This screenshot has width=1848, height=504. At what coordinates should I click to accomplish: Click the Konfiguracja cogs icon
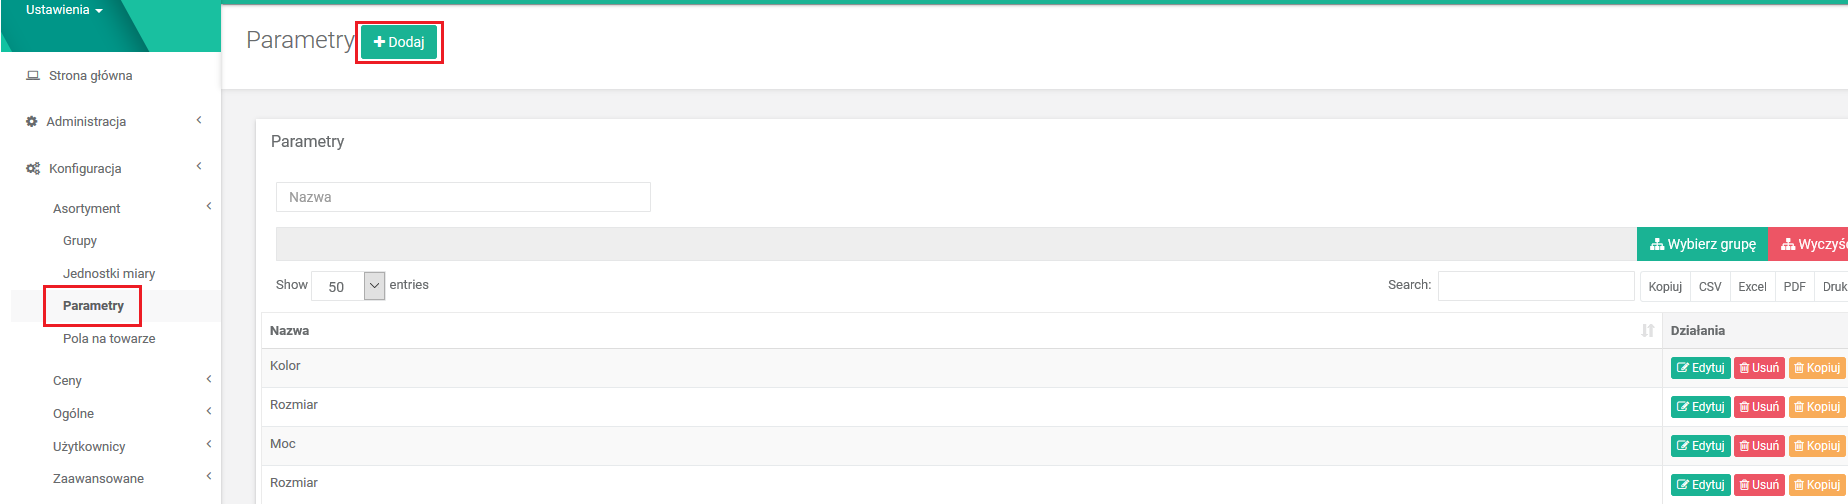pyautogui.click(x=33, y=169)
